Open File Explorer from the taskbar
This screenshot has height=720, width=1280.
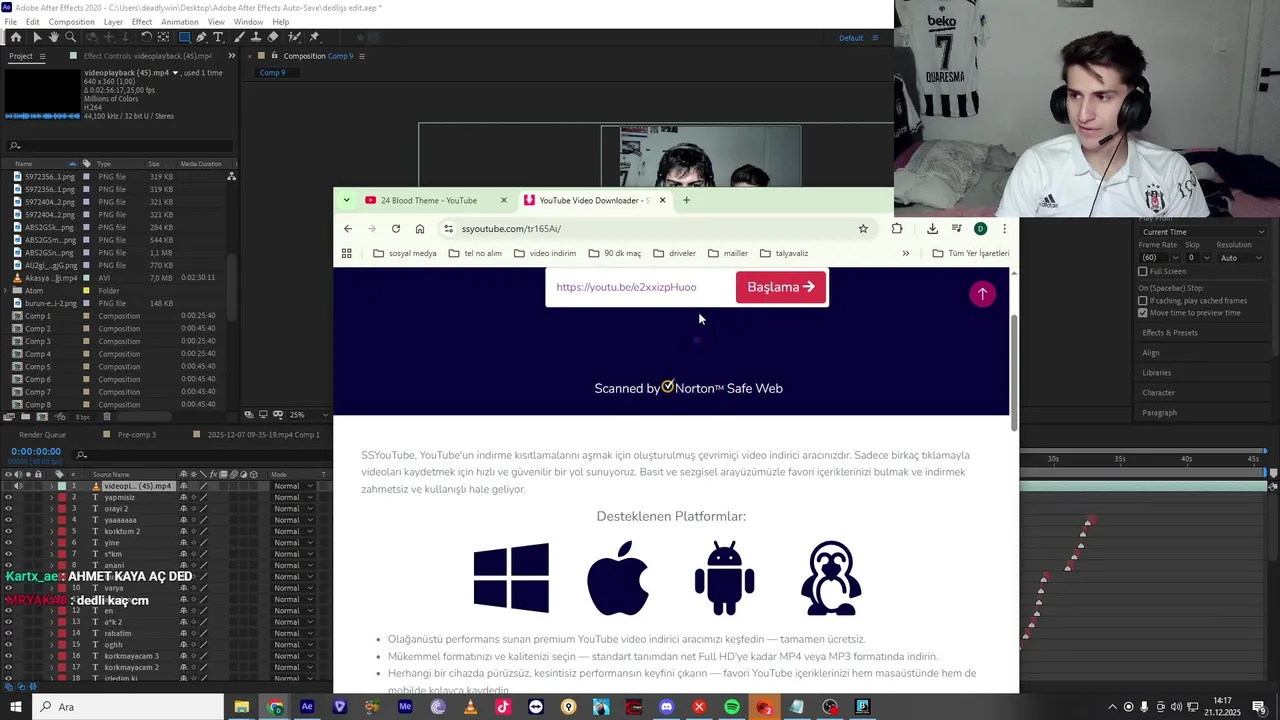(241, 707)
